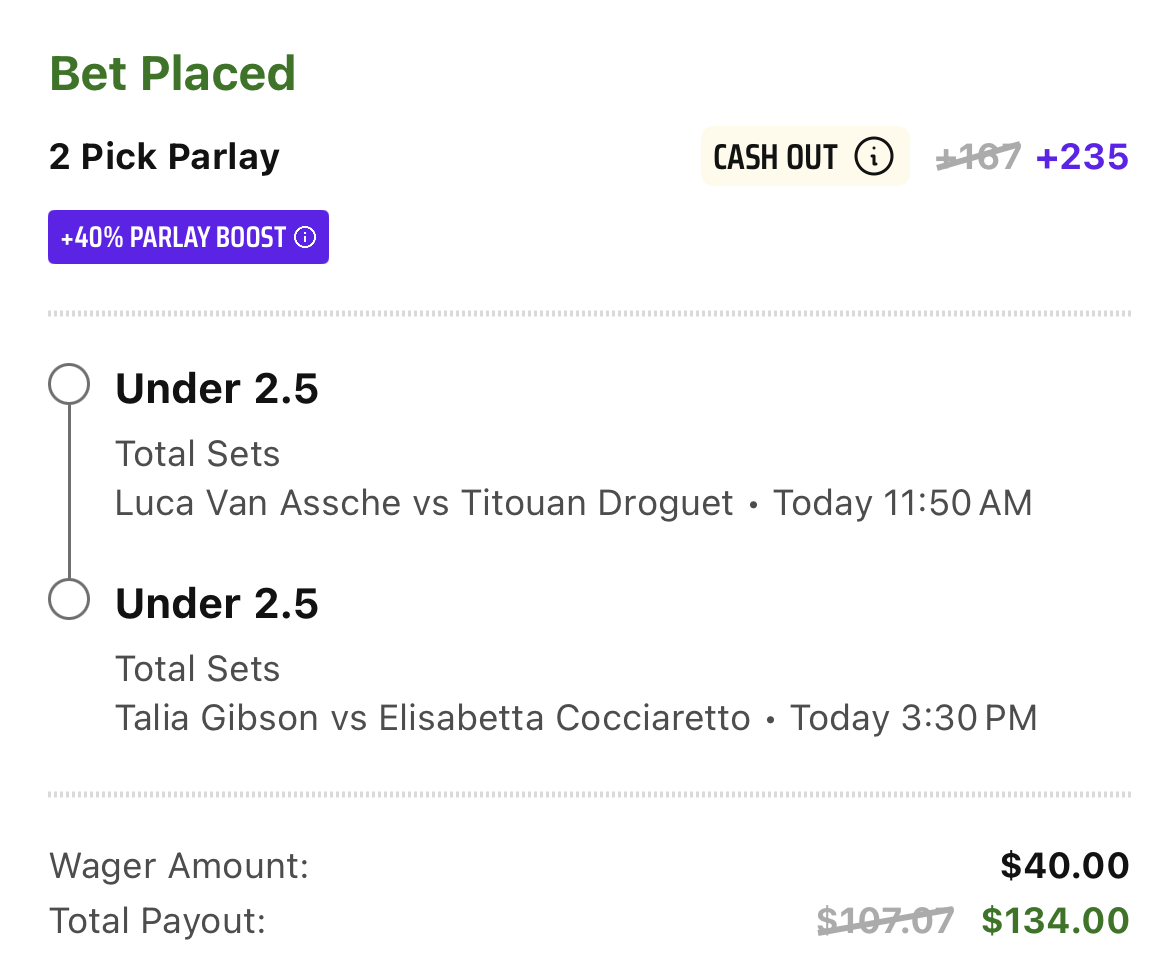Select the first Under 2.5 leg circle
Screen dimensions: 1172x969
click(69, 384)
